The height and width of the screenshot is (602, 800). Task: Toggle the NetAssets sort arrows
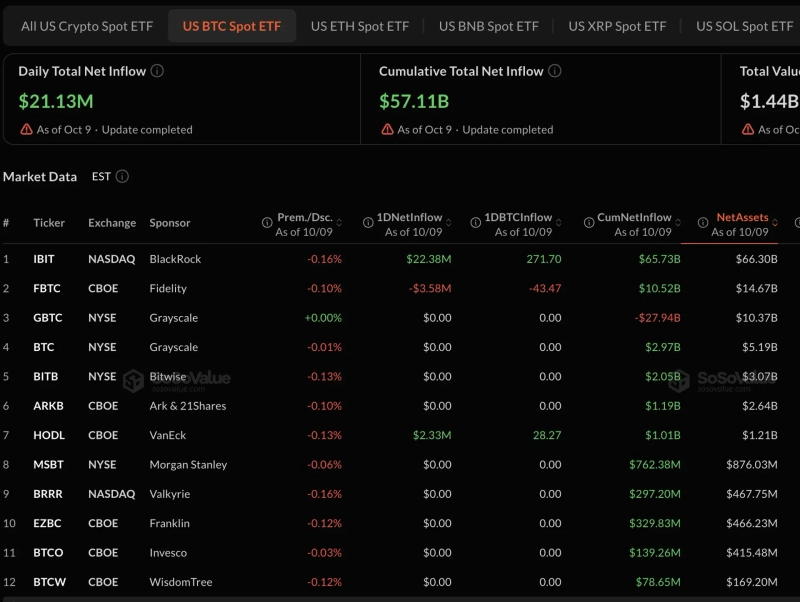tap(775, 223)
